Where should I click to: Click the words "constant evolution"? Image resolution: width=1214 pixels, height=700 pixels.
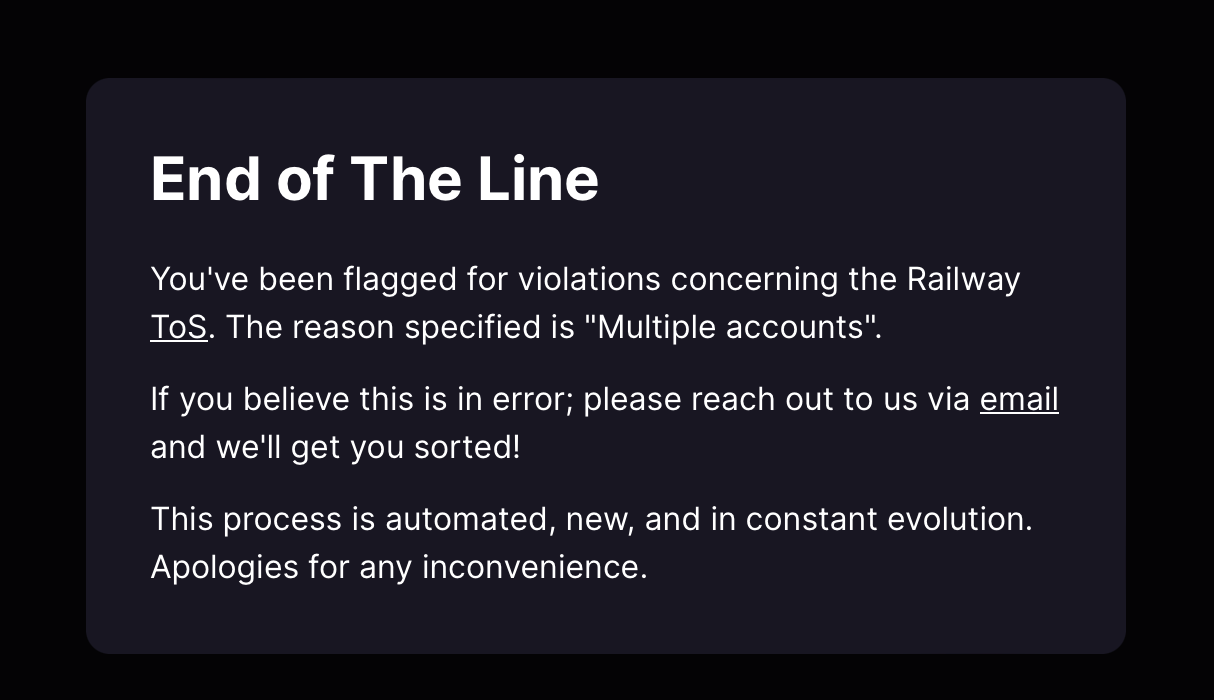point(888,519)
